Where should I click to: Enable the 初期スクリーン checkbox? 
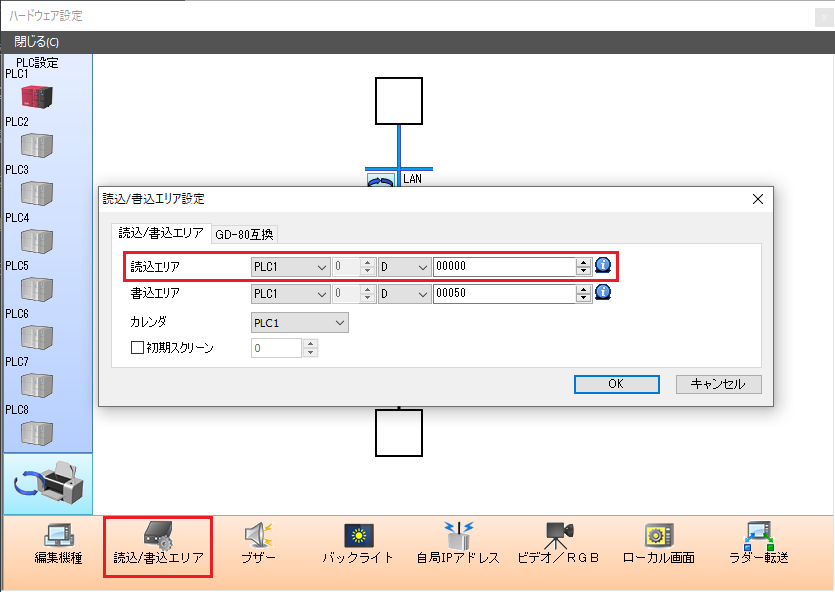click(138, 348)
